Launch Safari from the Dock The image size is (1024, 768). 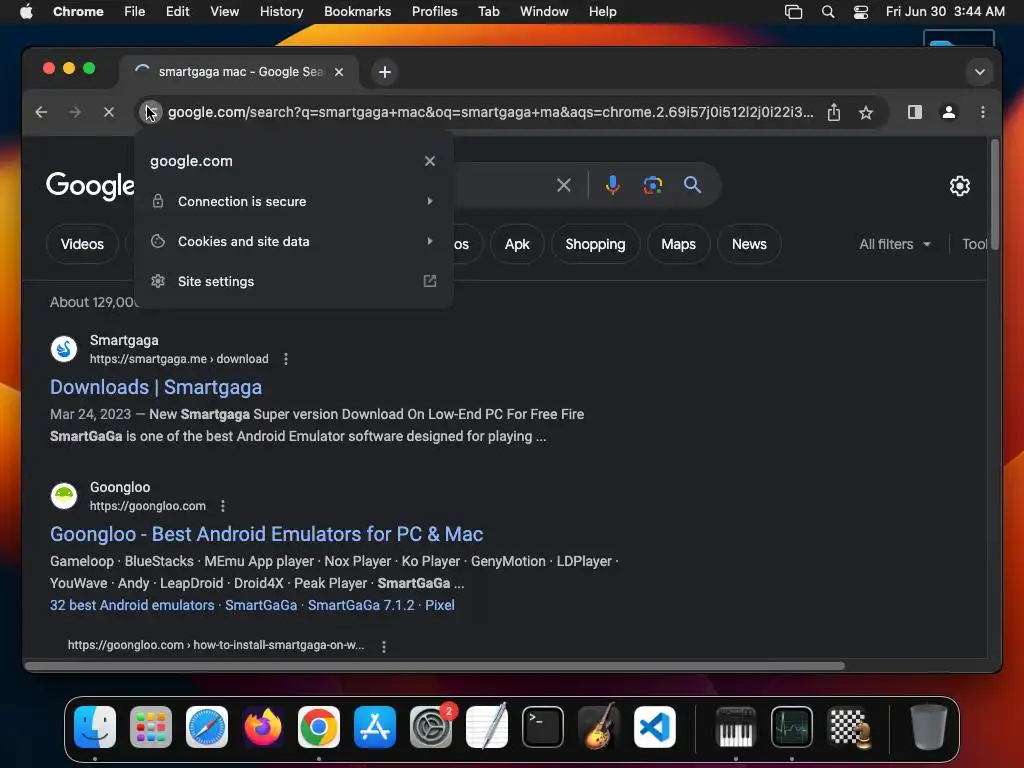(207, 726)
